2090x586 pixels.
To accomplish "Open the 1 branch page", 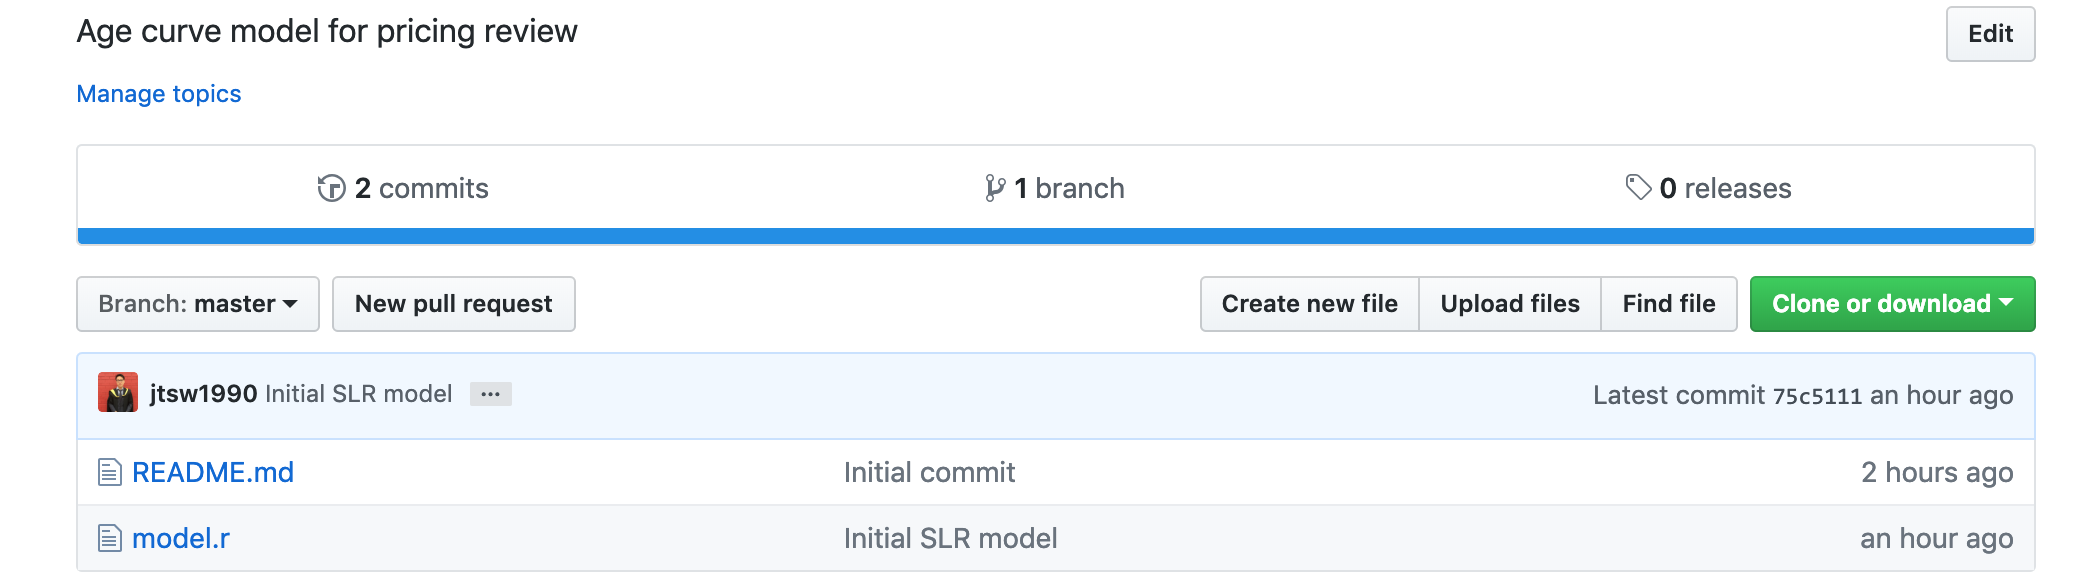I will (1068, 188).
